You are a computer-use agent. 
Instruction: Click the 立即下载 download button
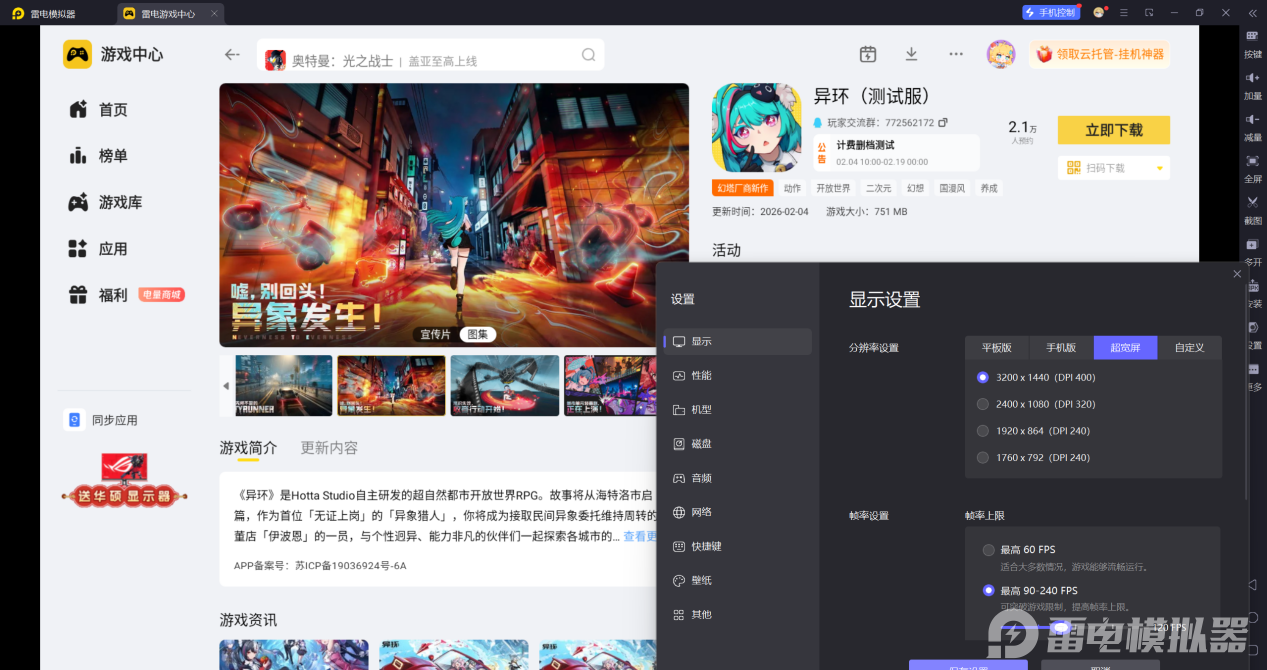point(1113,130)
